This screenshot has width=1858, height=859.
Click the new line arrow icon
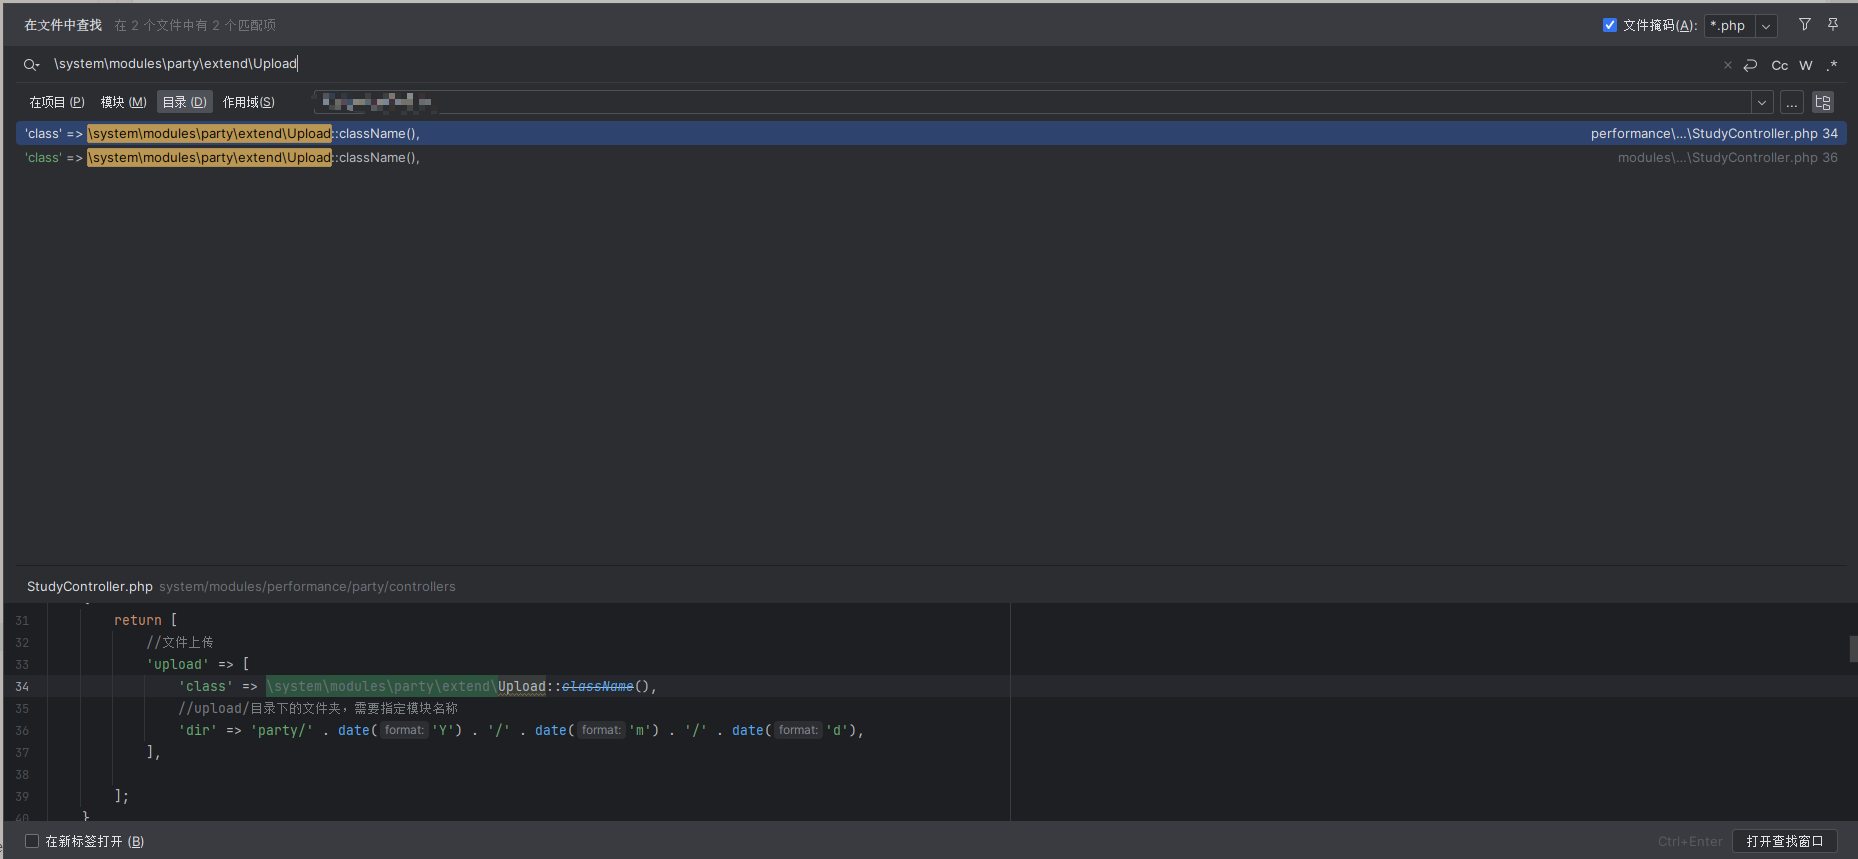(x=1750, y=65)
